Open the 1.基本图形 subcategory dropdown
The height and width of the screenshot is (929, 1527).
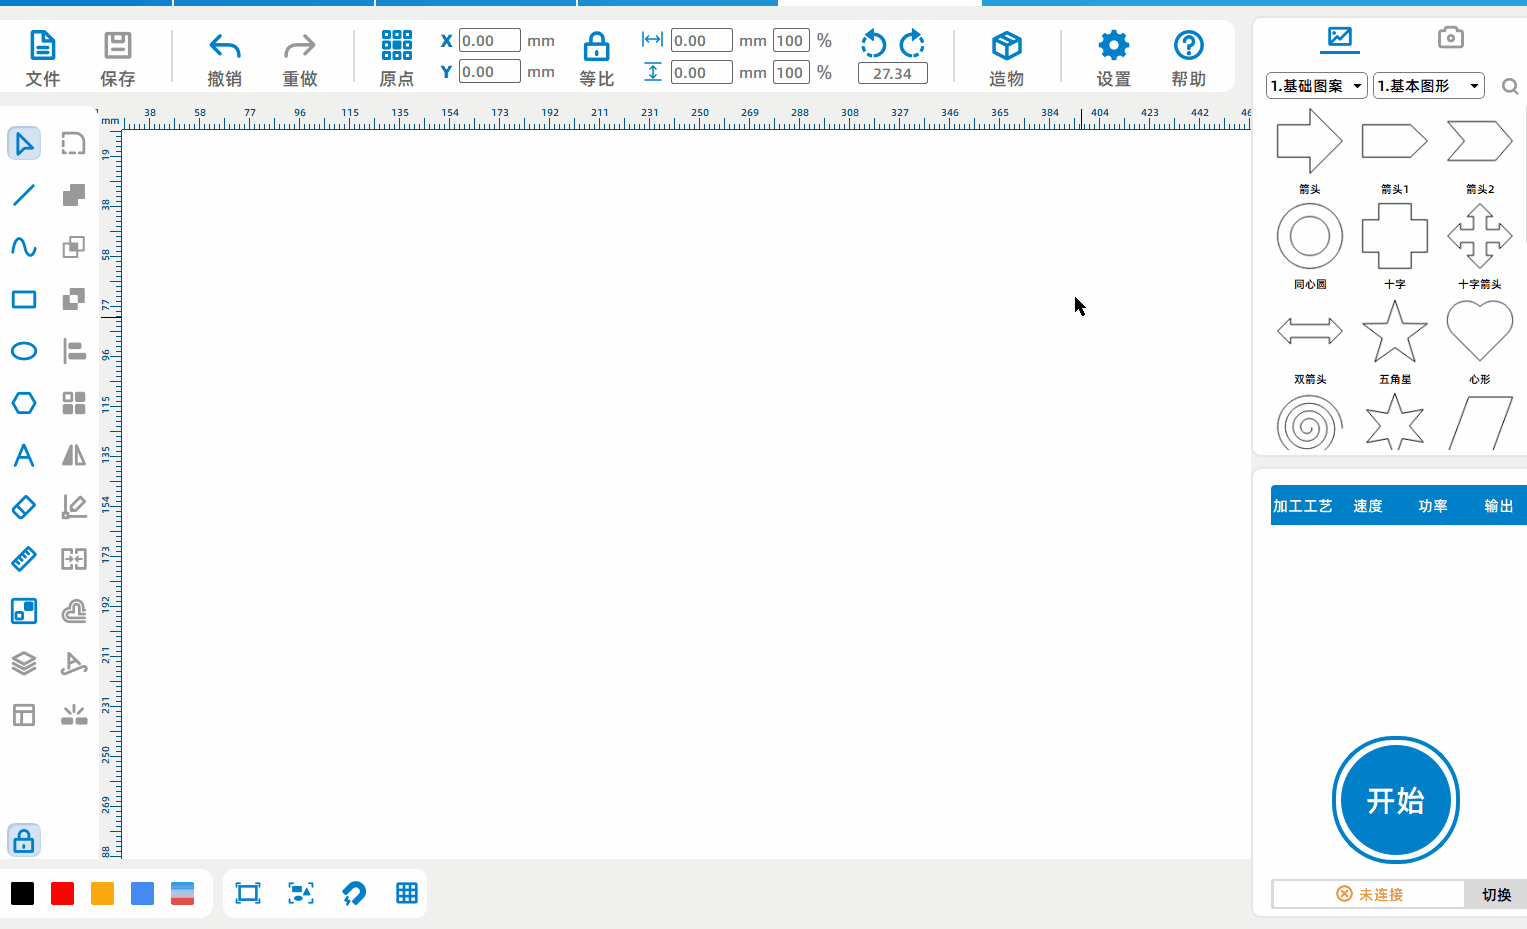(1428, 86)
